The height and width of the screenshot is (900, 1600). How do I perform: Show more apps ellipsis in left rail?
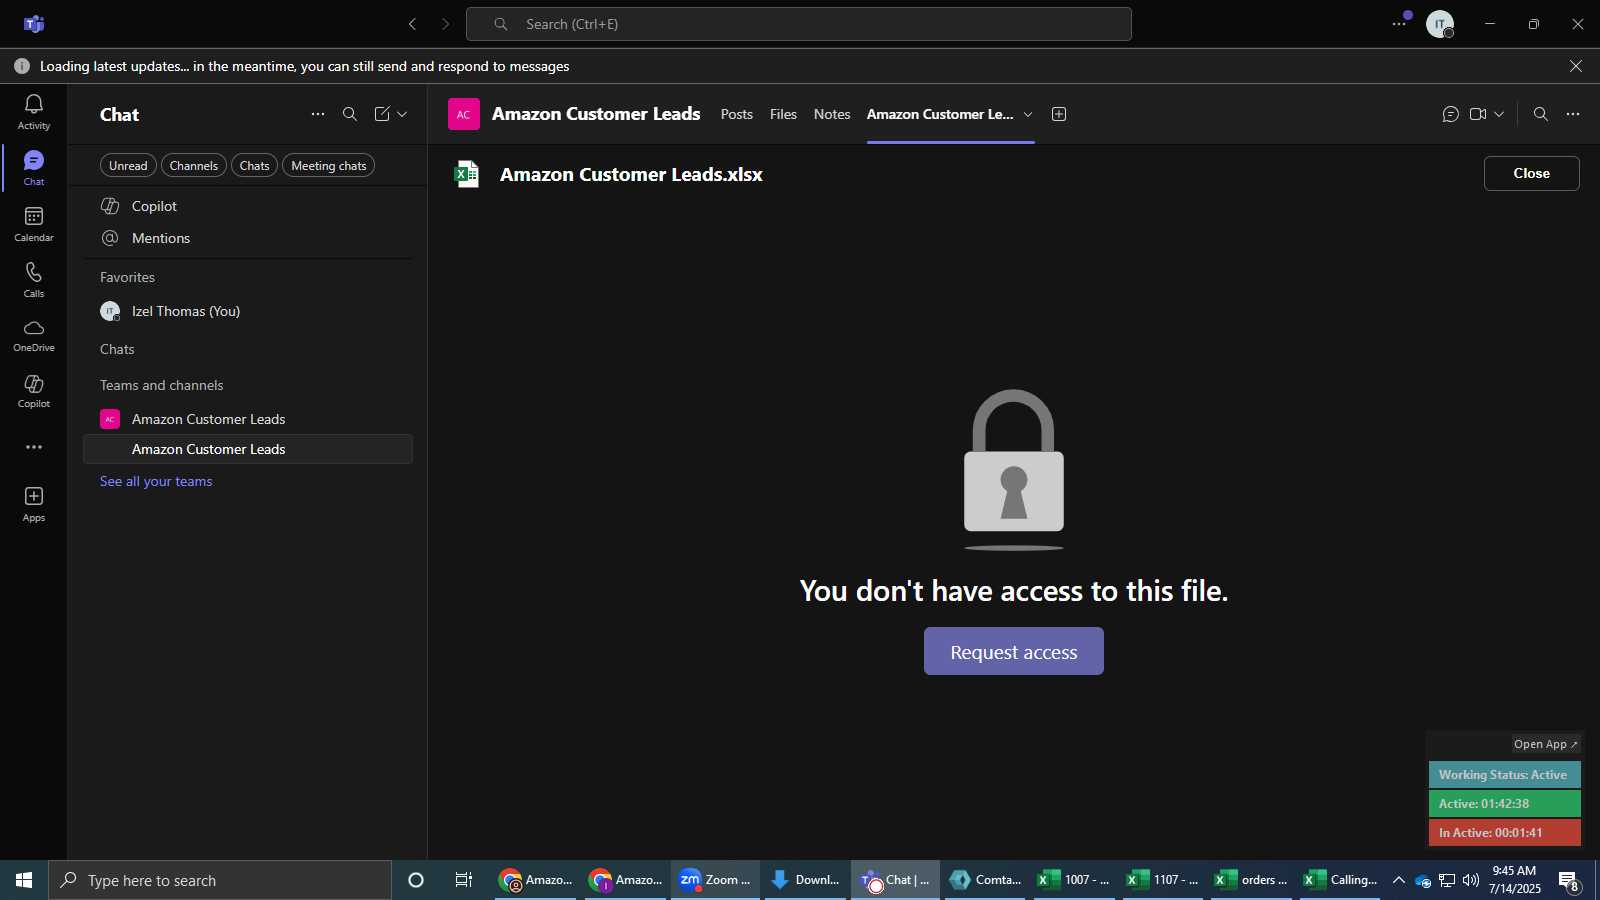(x=34, y=447)
